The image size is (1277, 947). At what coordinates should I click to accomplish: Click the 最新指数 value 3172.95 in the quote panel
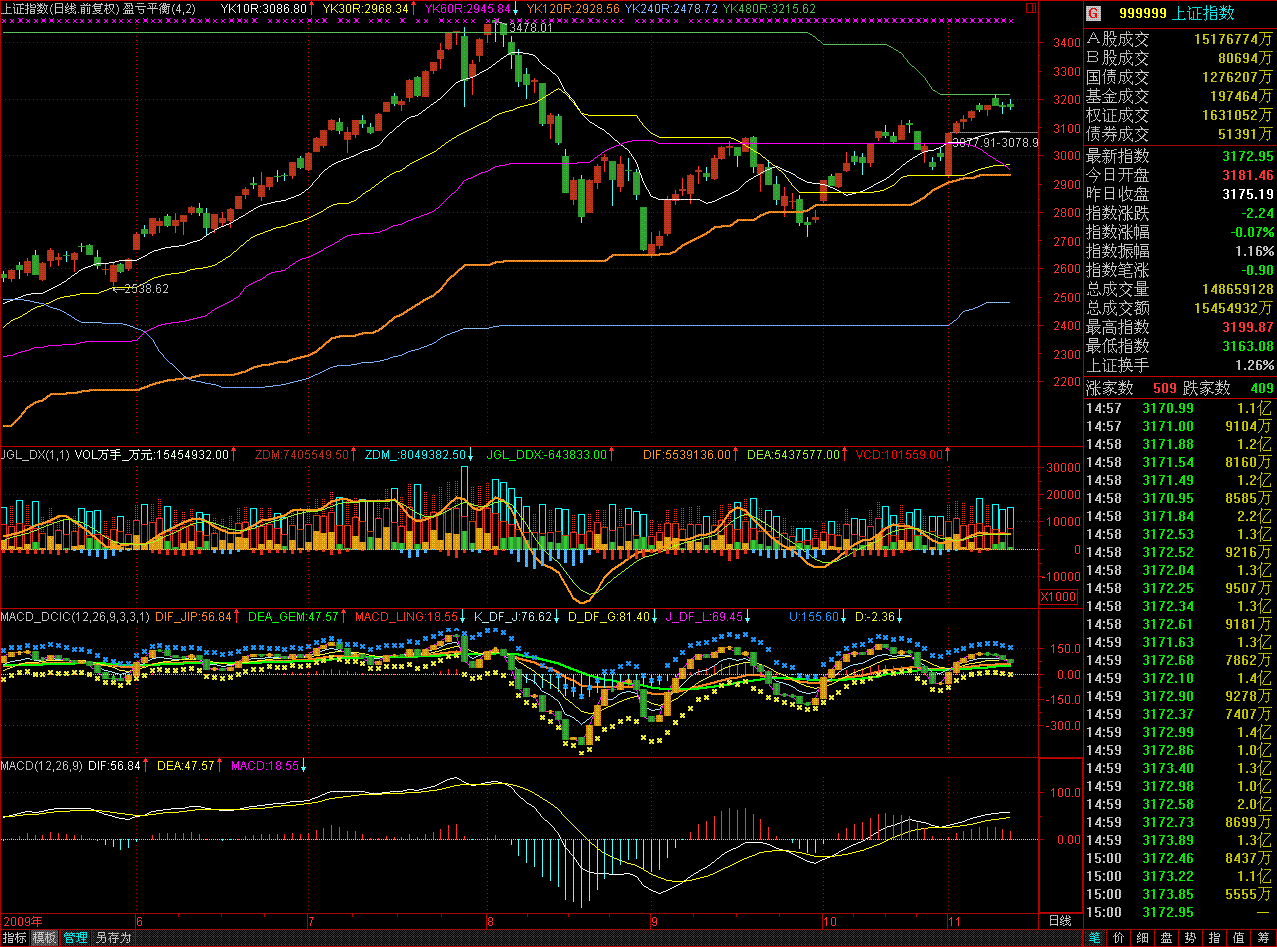tap(1248, 157)
